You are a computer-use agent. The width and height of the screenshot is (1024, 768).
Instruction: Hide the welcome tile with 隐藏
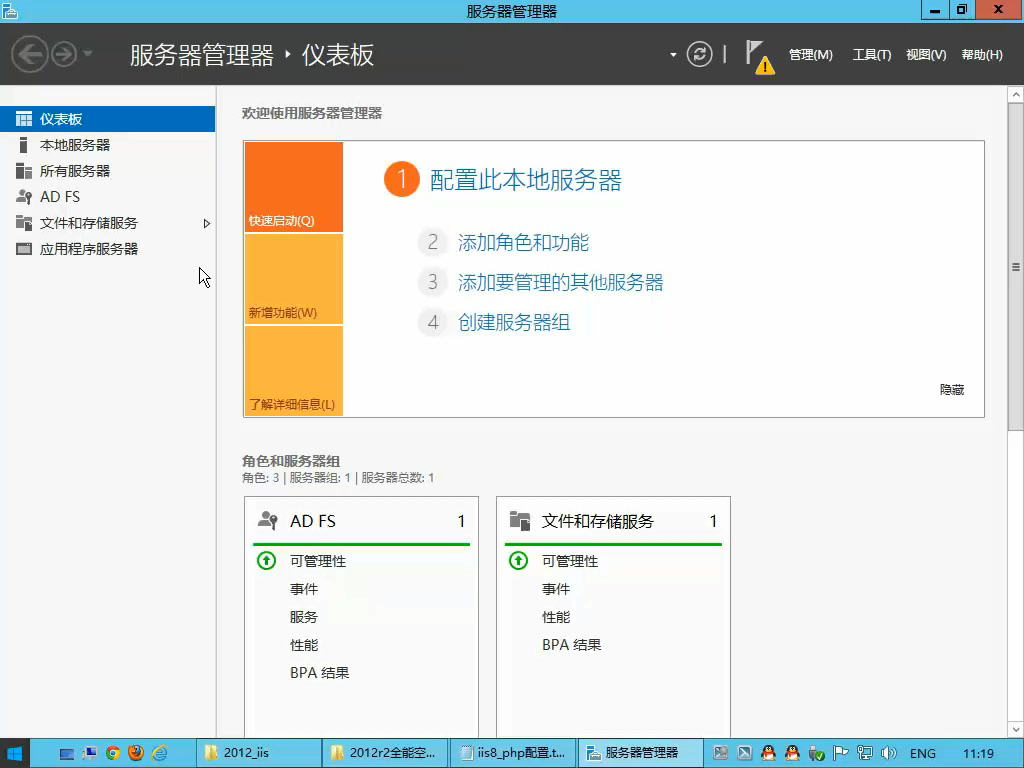click(x=952, y=390)
